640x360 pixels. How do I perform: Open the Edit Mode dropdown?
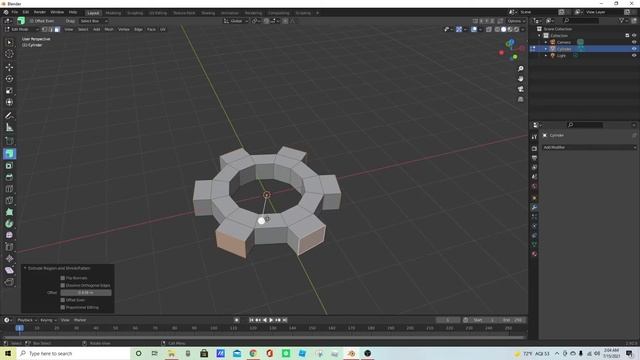click(x=21, y=29)
